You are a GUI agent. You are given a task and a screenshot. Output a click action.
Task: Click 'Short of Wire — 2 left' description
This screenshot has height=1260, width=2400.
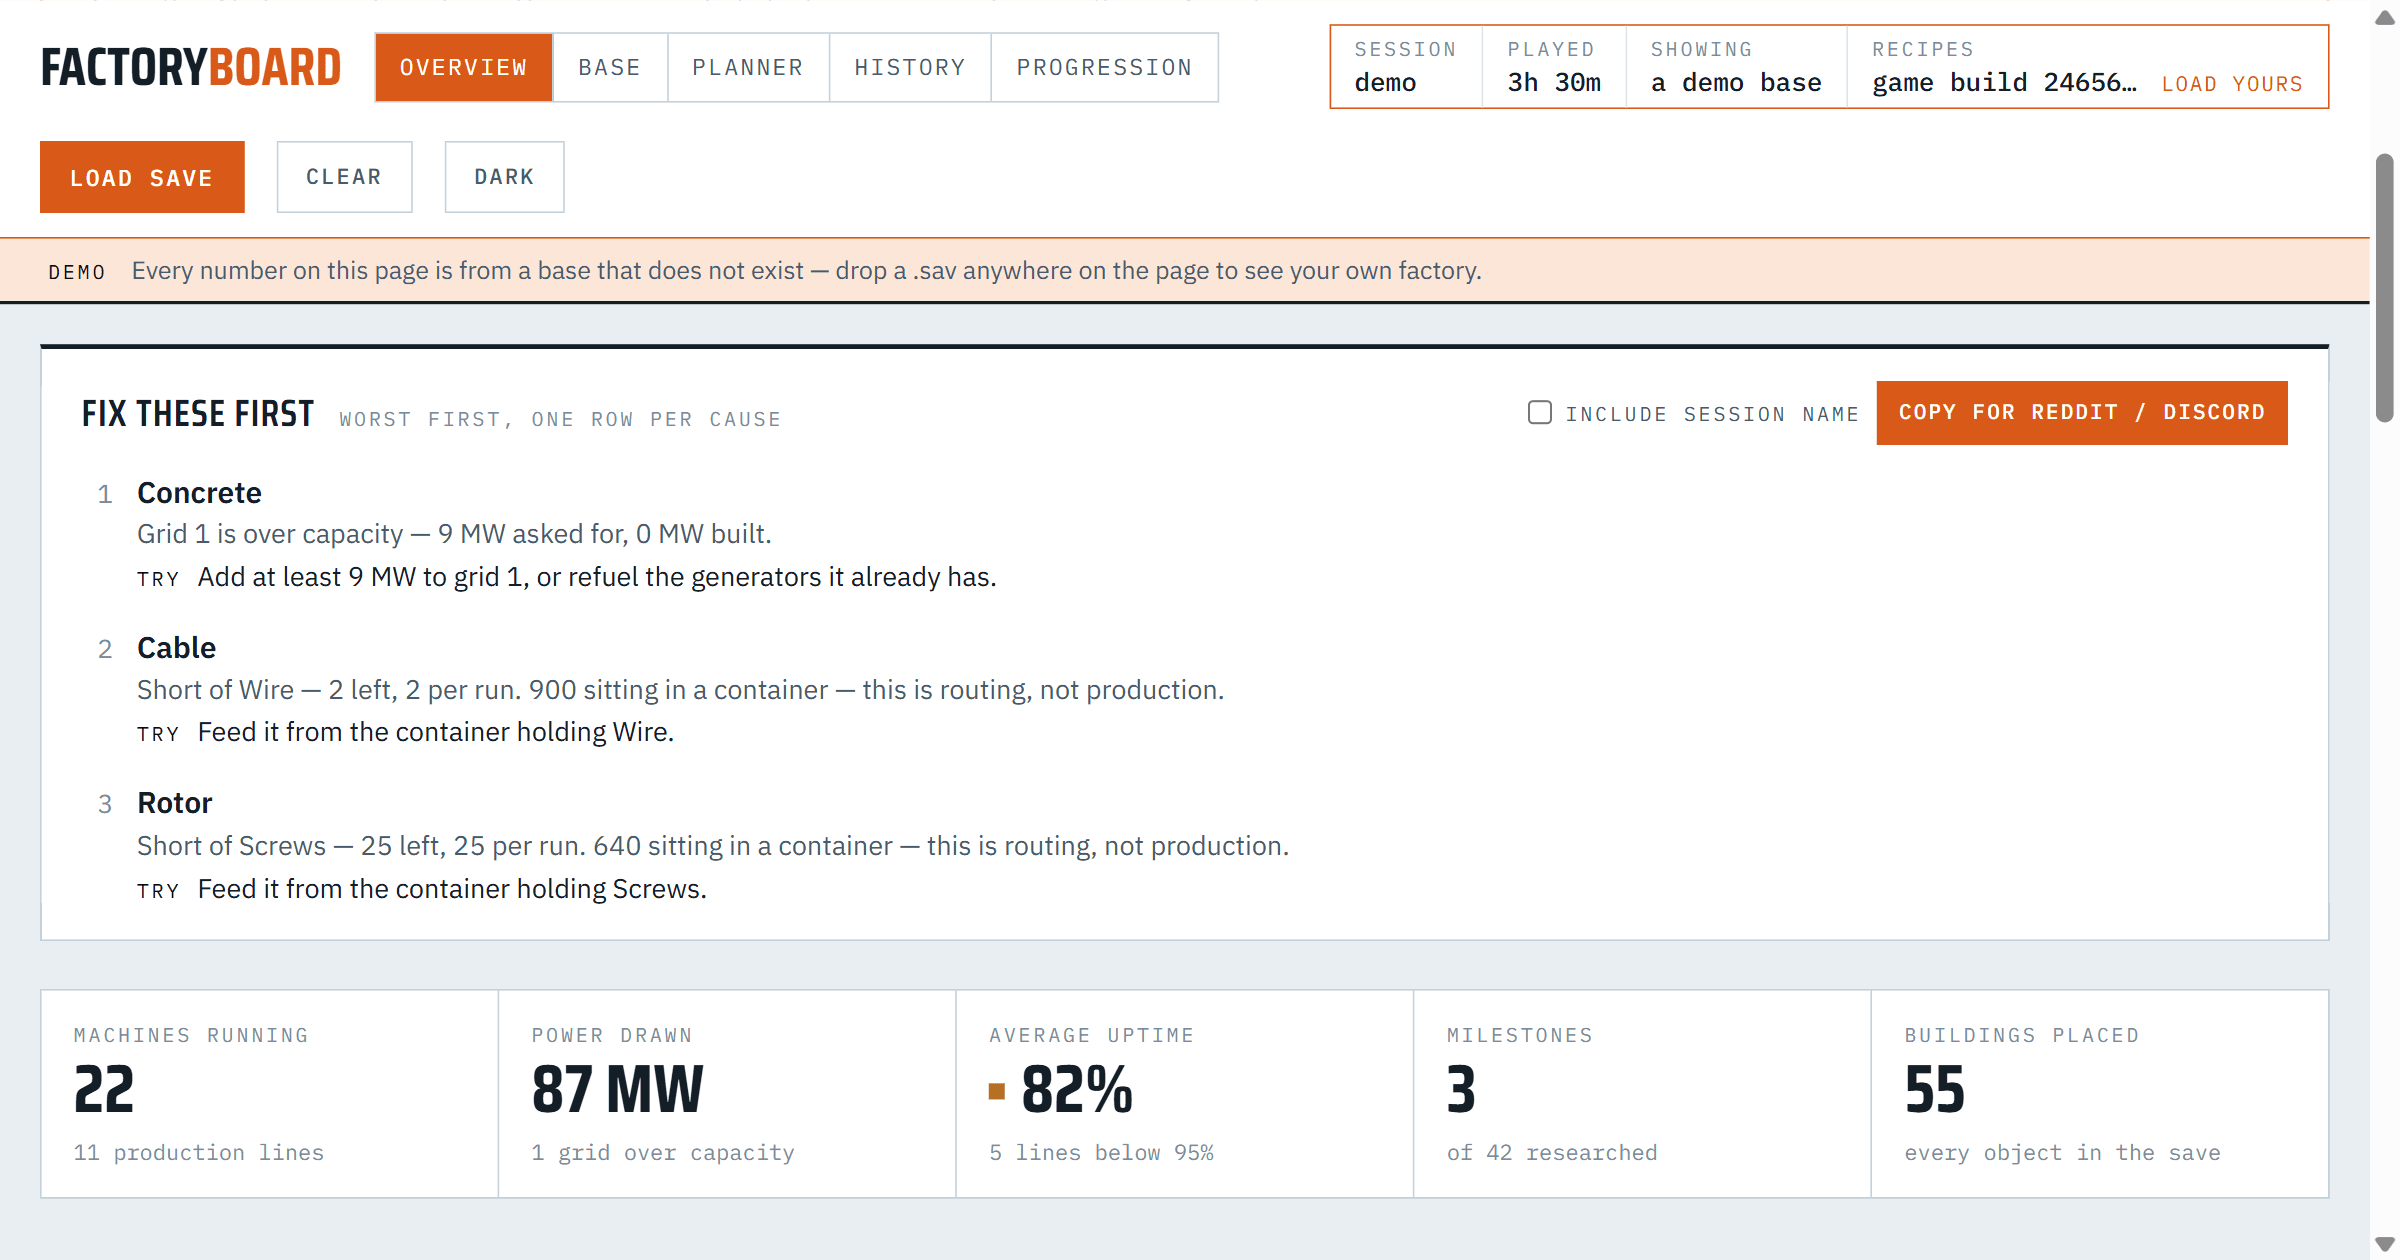coord(680,690)
